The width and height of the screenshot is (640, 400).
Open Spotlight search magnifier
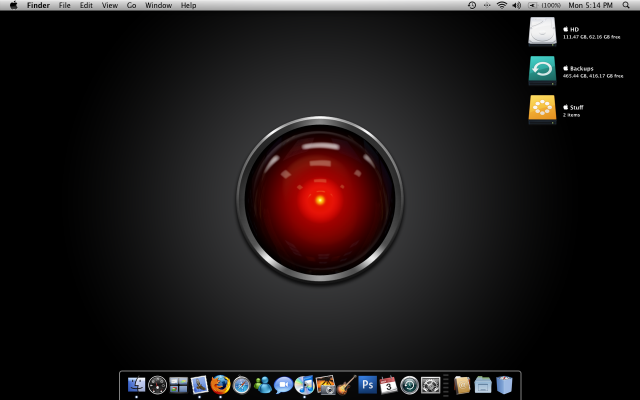[x=626, y=5]
